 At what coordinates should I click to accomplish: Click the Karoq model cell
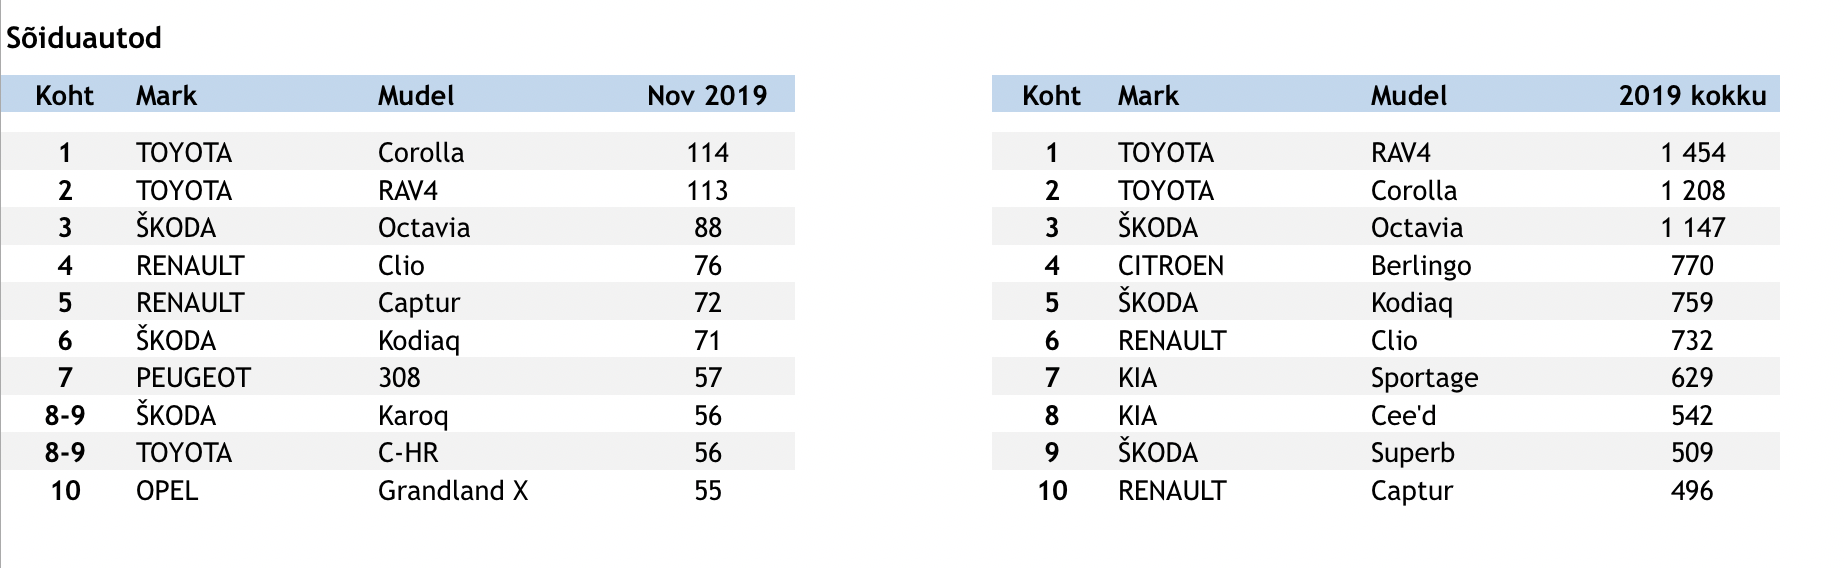point(413,416)
